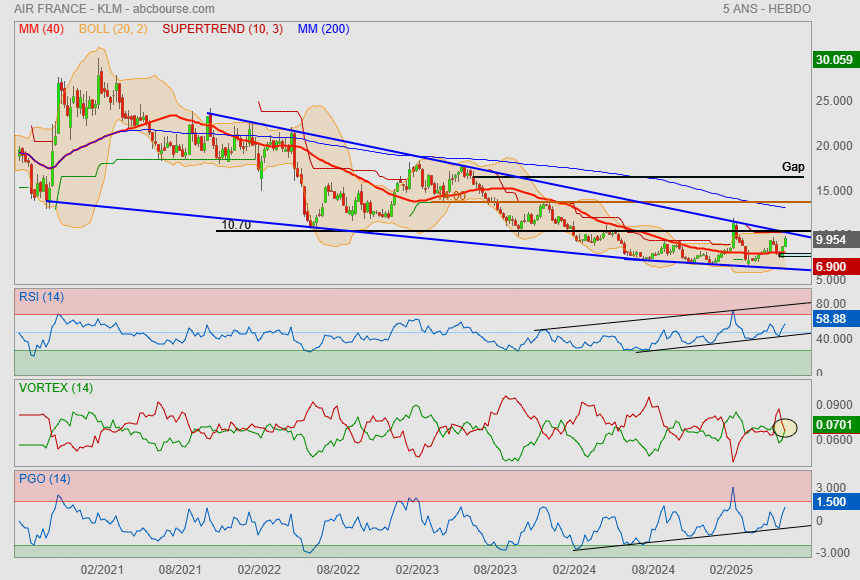
Task: Click the 40.000 RSI axis label
Action: pyautogui.click(x=834, y=339)
